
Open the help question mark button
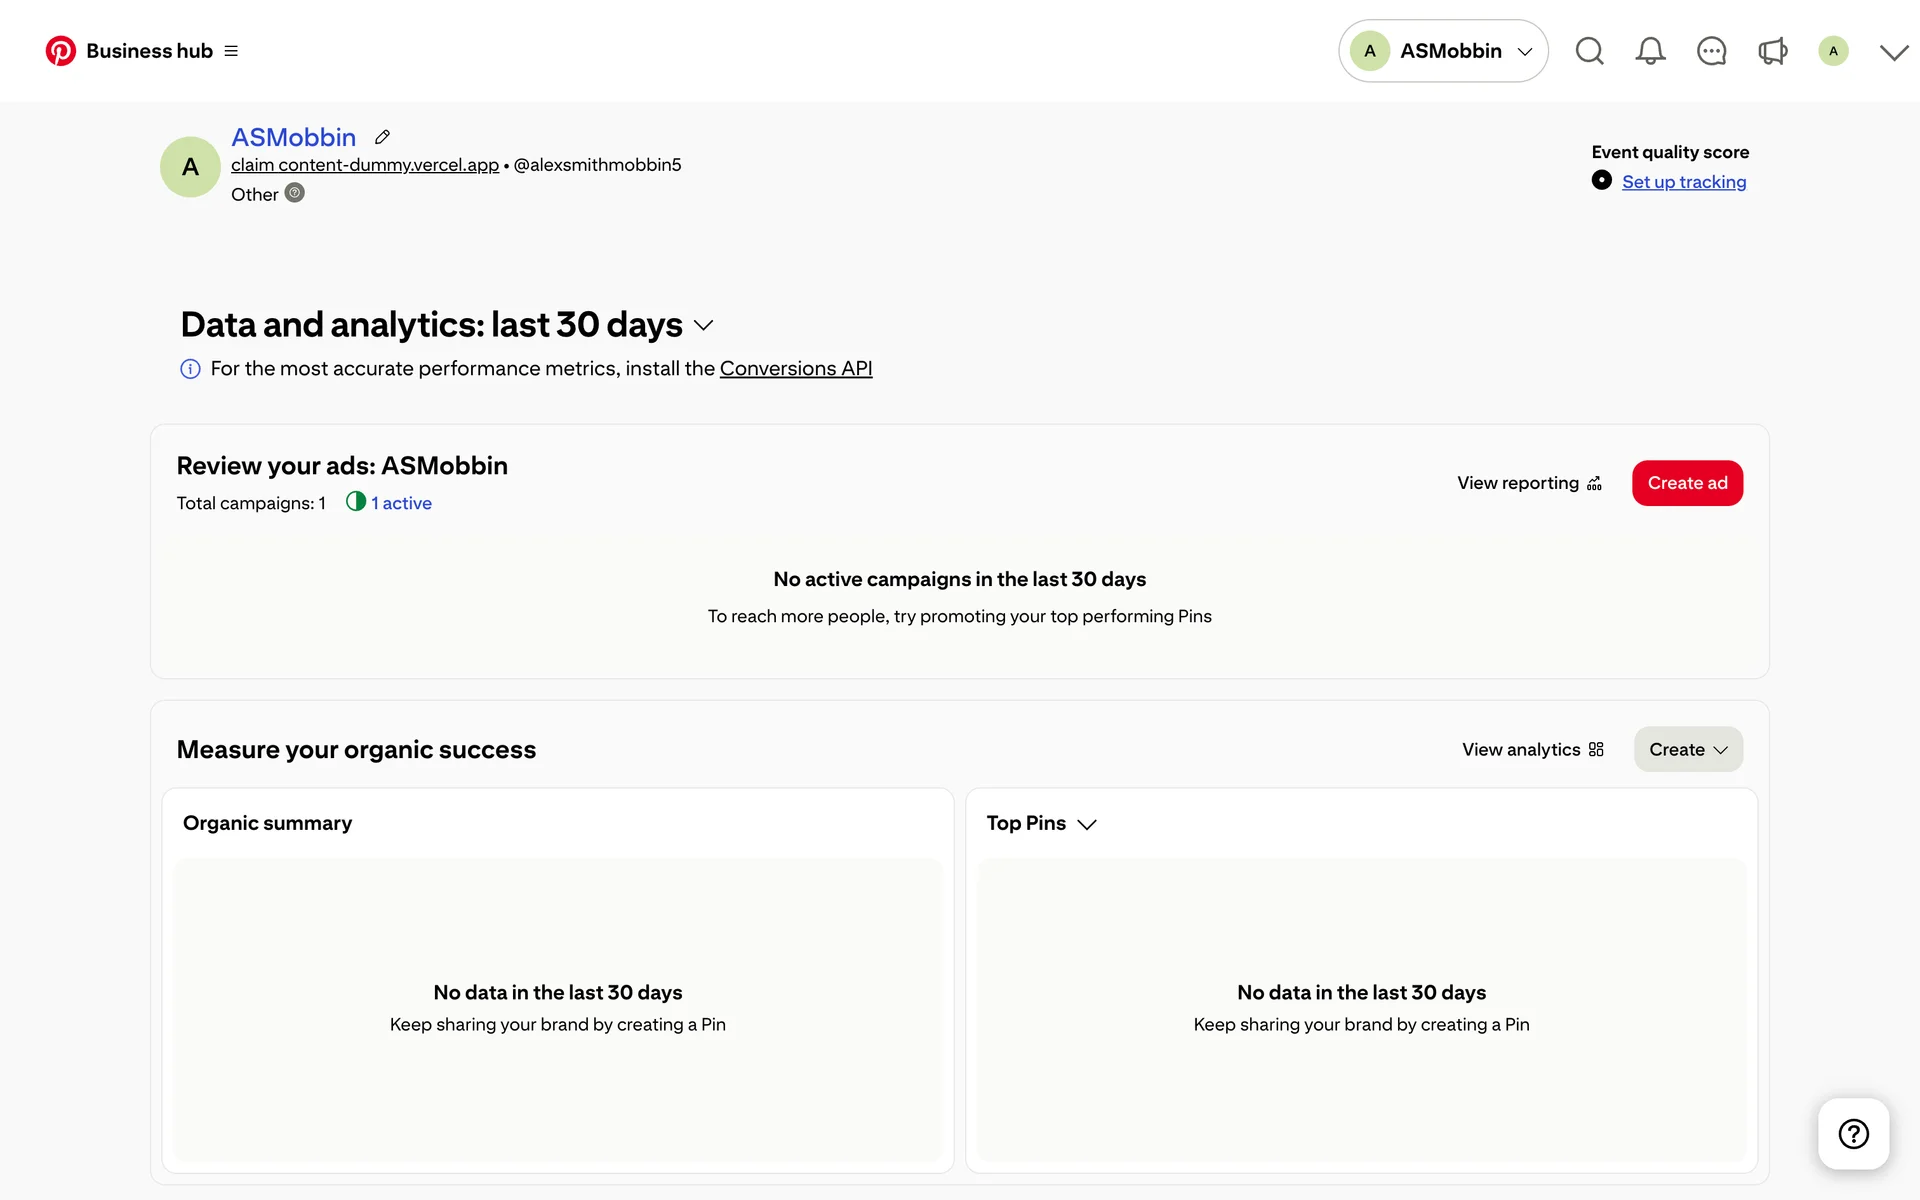click(1853, 1134)
